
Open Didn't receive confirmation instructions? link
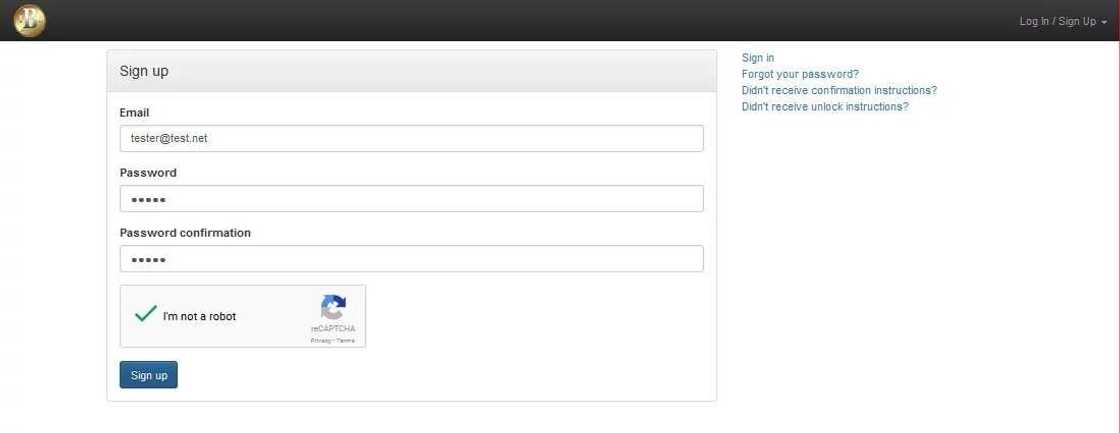click(839, 90)
